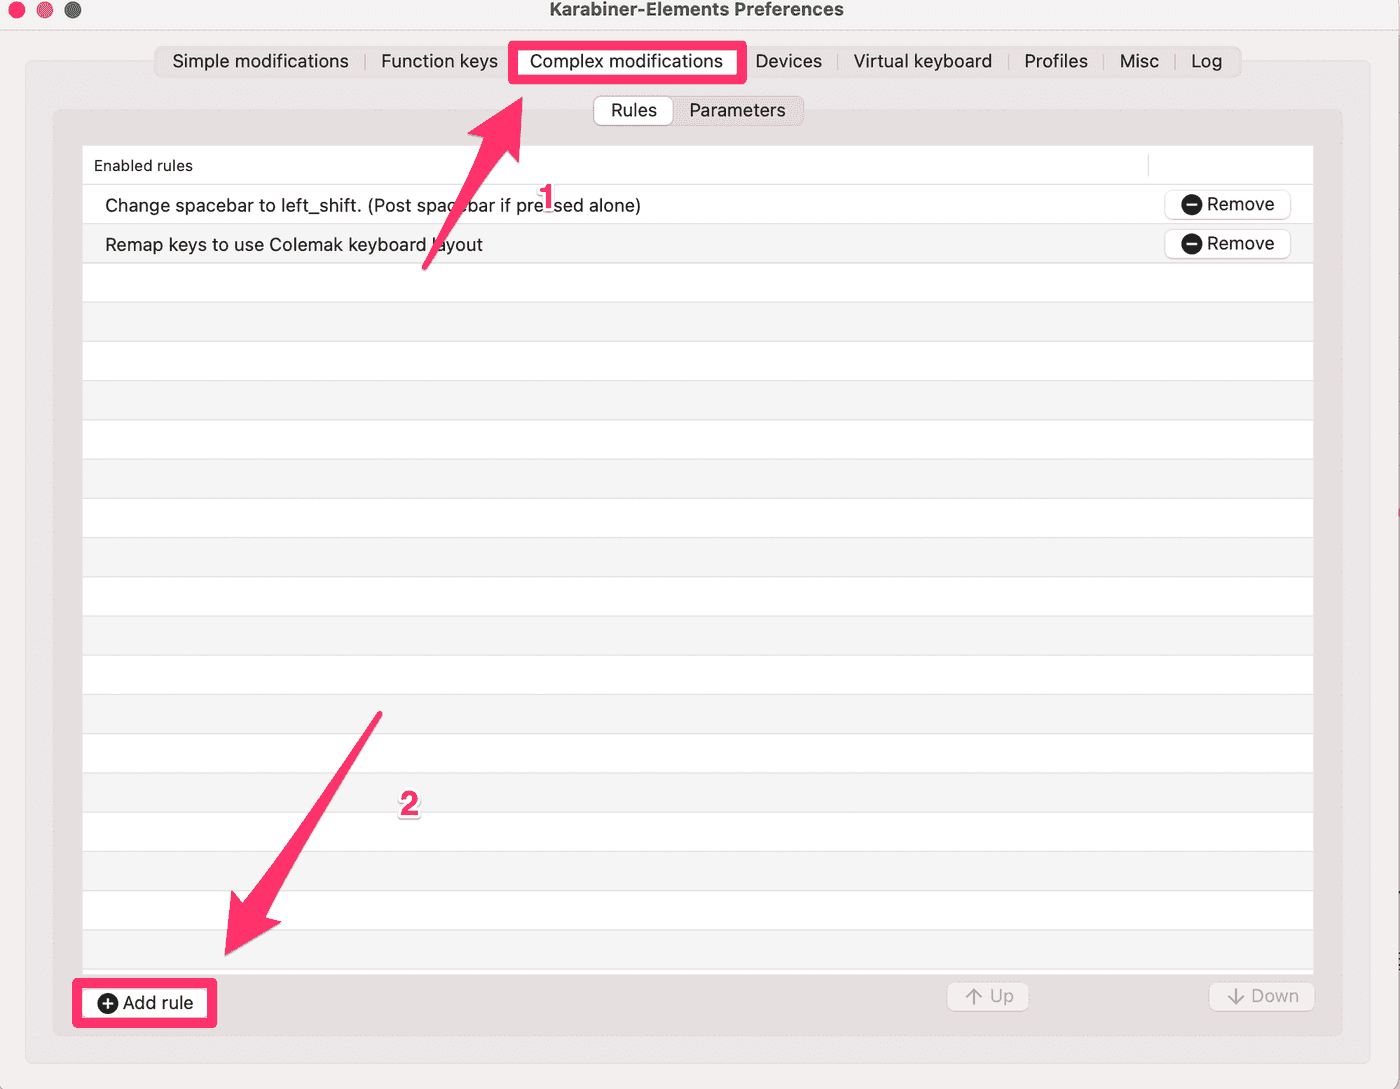Switch to the Function keys tab
The height and width of the screenshot is (1089, 1400).
click(439, 61)
